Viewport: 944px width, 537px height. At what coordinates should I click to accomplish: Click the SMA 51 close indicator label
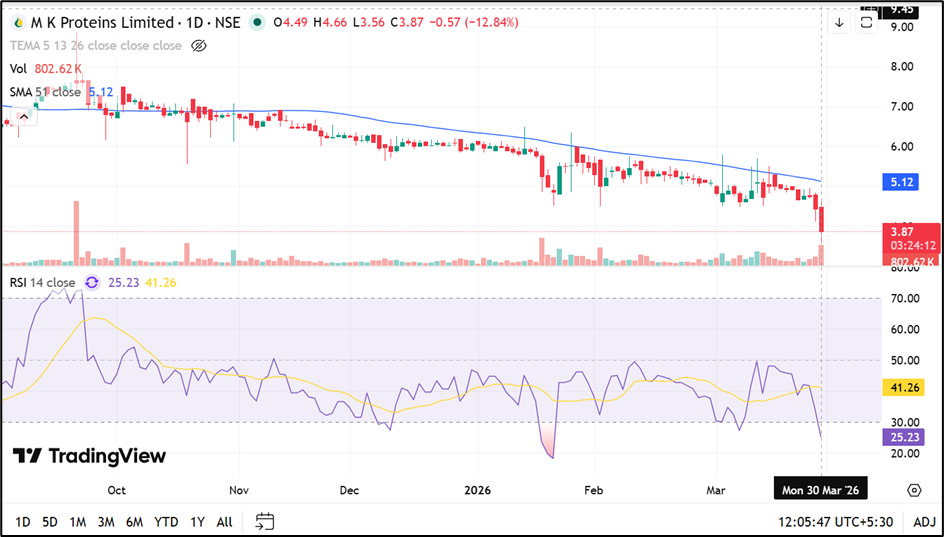(45, 92)
